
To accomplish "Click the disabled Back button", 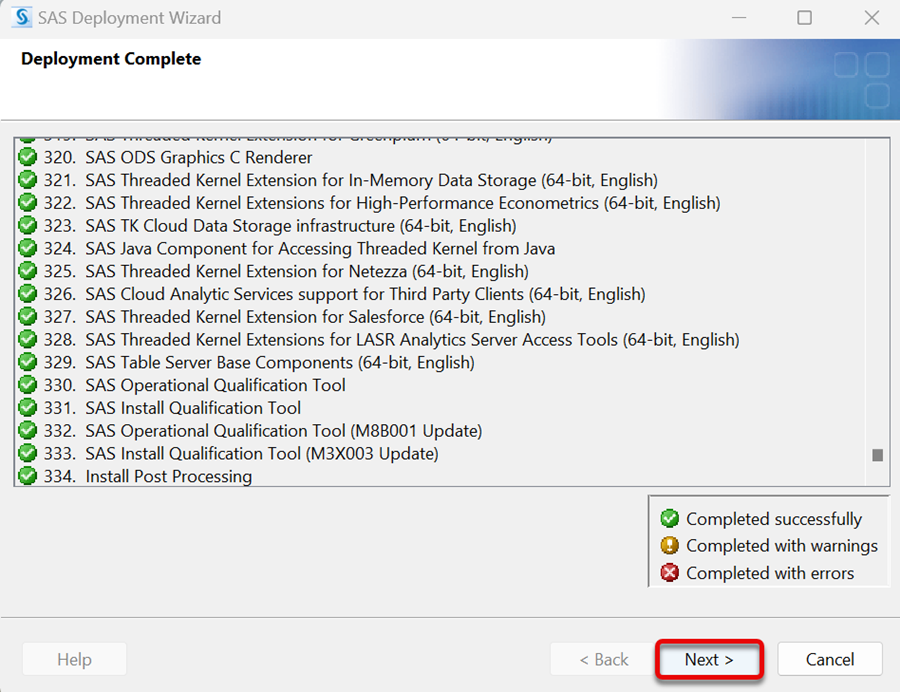I will pos(603,659).
